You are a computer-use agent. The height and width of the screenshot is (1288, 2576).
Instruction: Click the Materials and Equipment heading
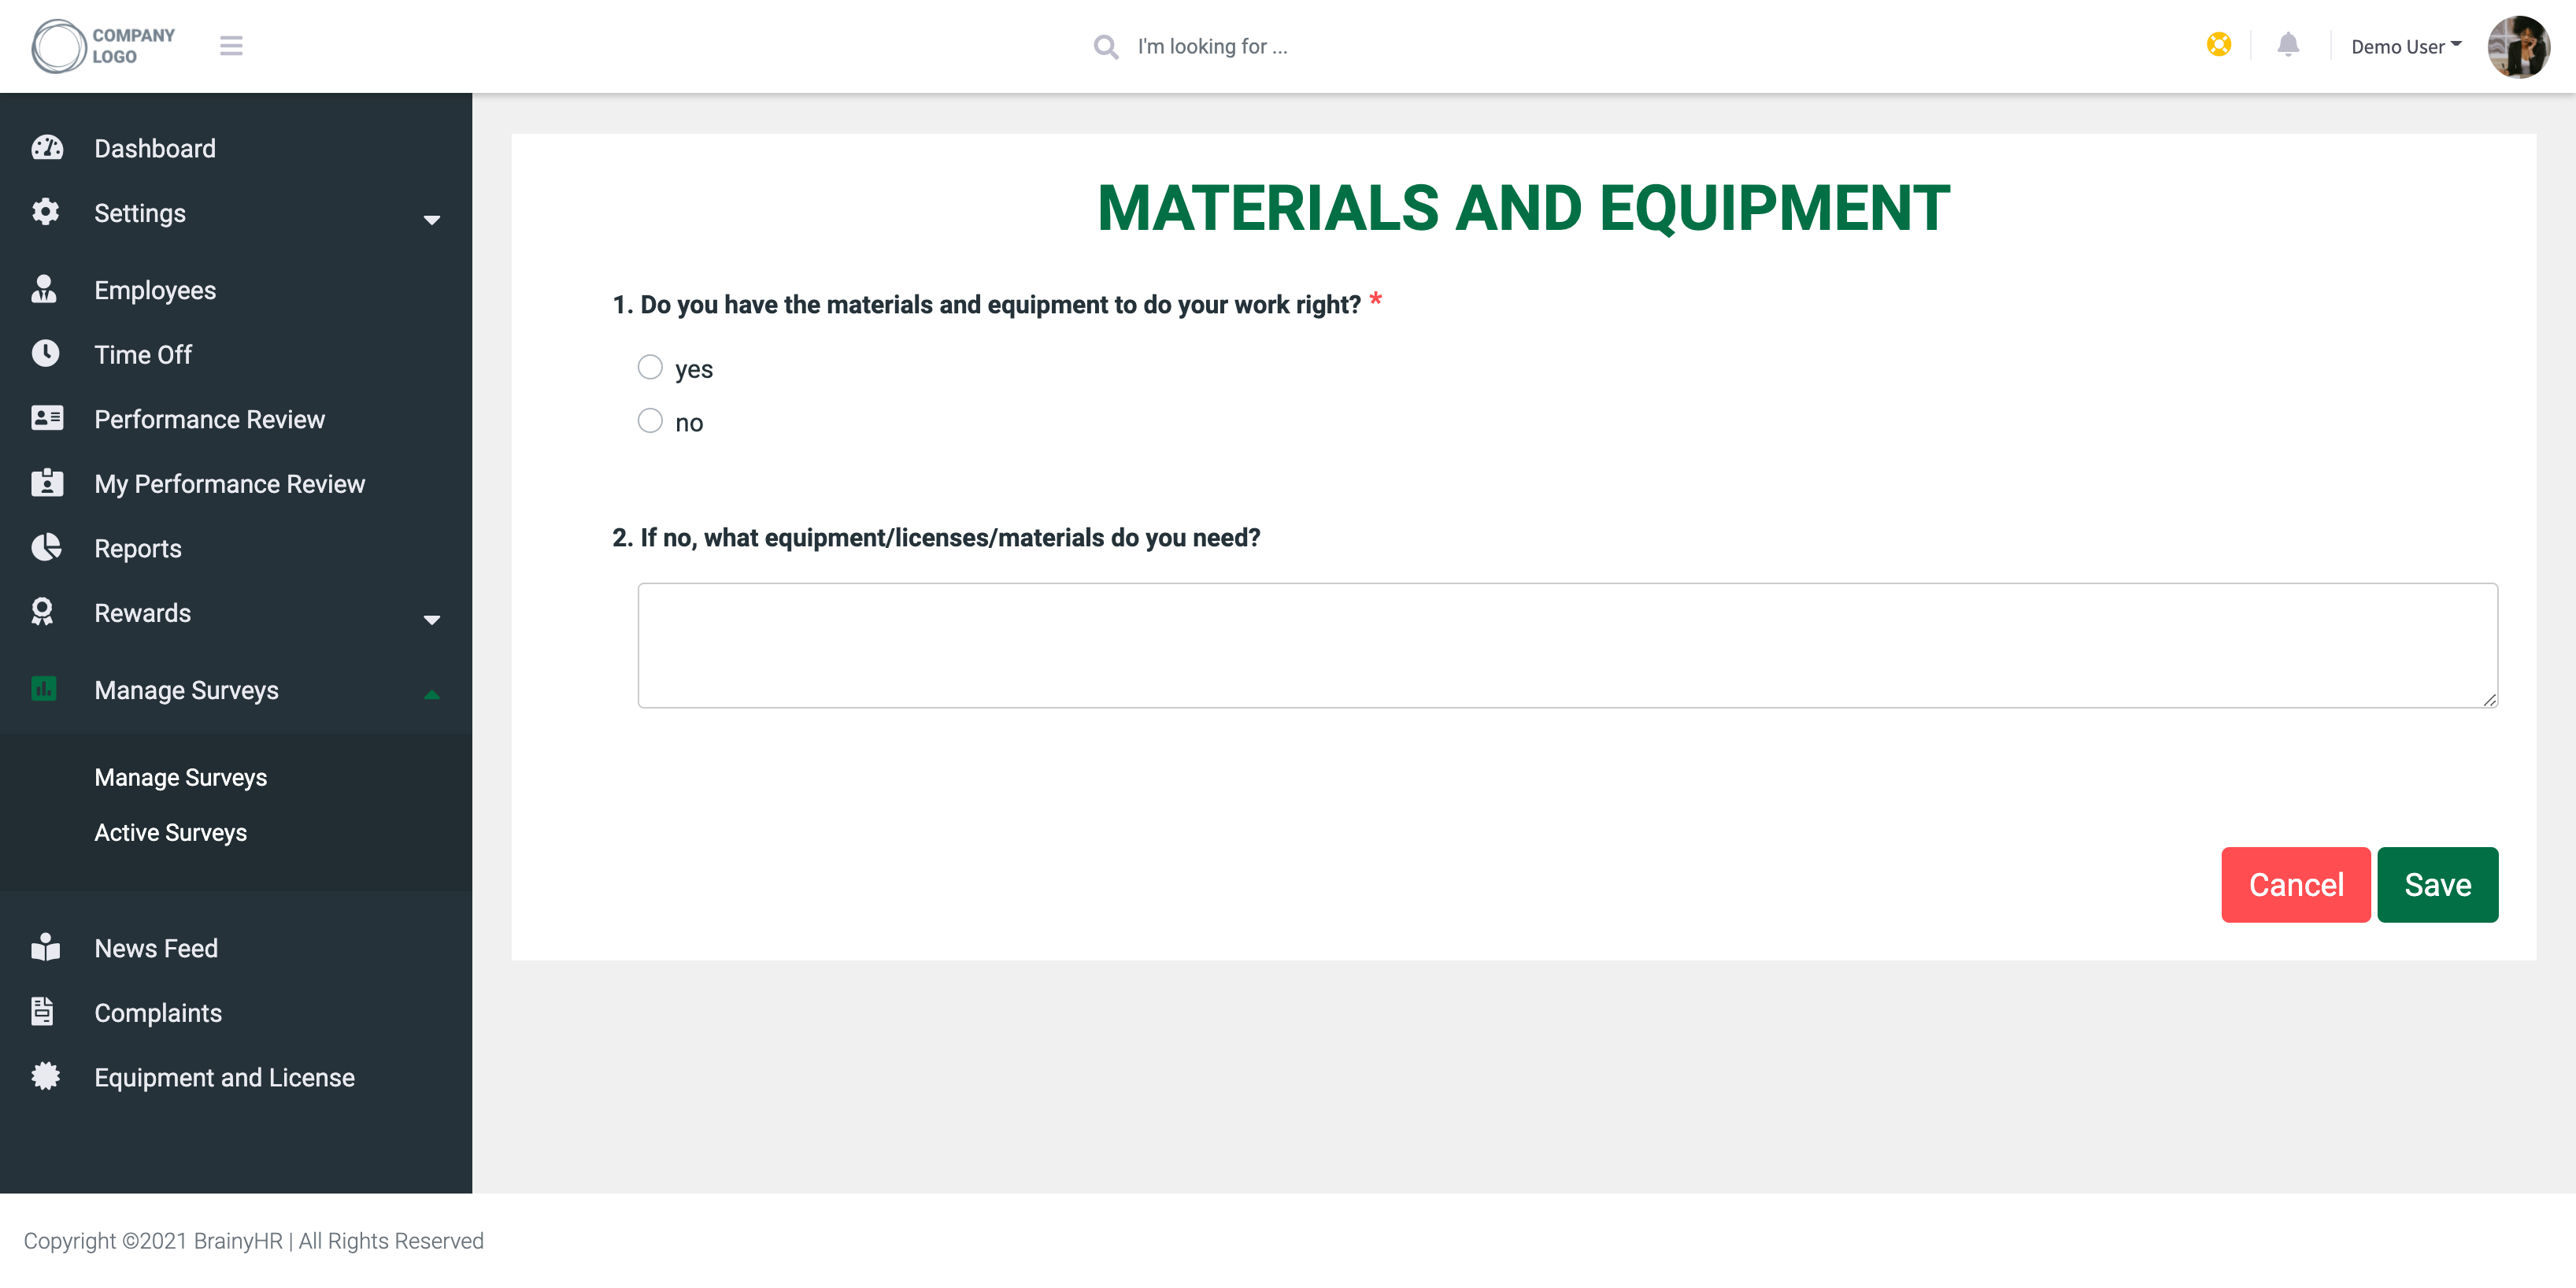(1523, 208)
